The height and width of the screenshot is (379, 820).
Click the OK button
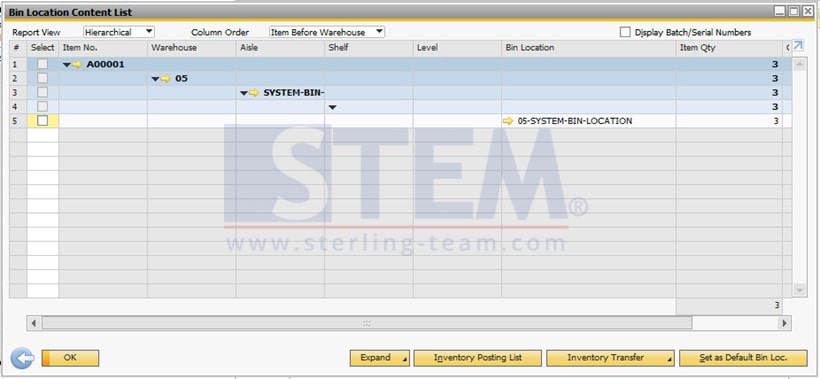(x=70, y=358)
